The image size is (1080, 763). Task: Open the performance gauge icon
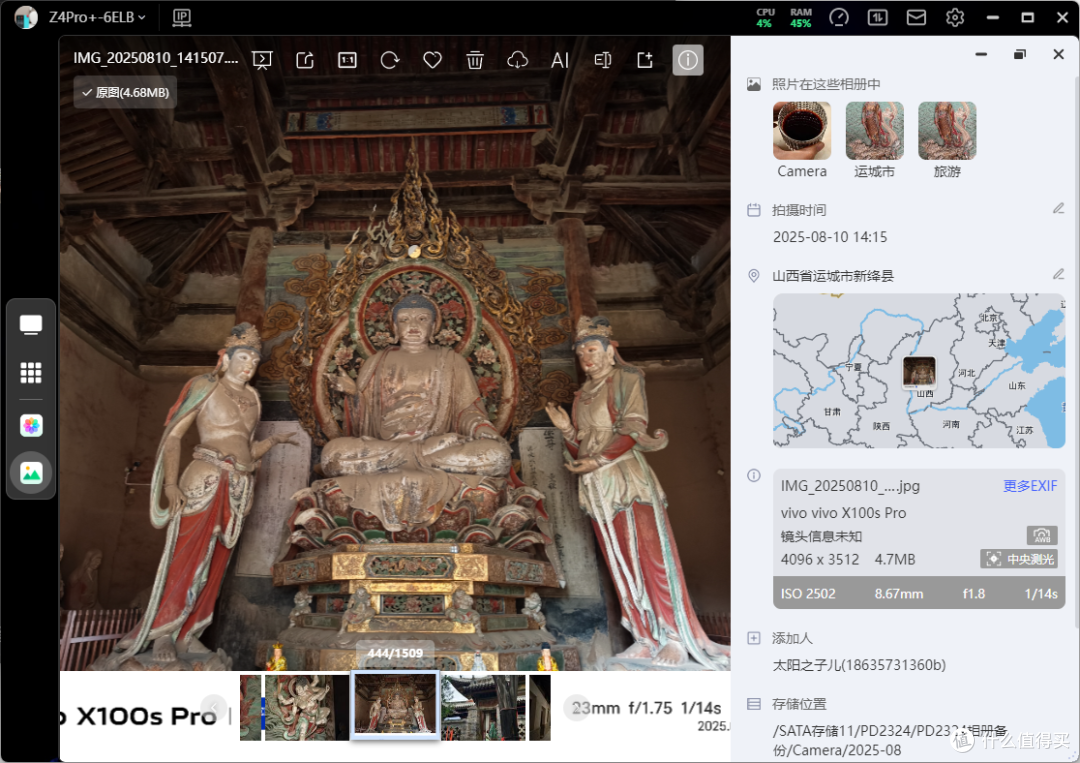[839, 17]
